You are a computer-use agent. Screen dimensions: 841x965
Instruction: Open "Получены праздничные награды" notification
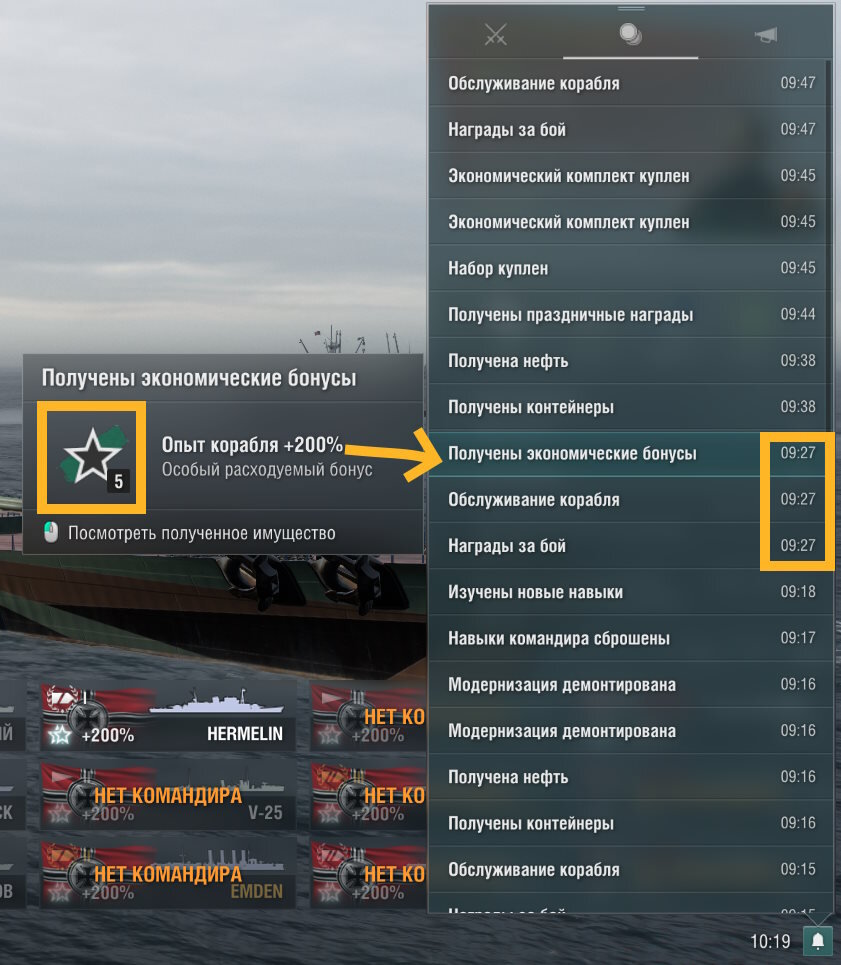point(630,314)
